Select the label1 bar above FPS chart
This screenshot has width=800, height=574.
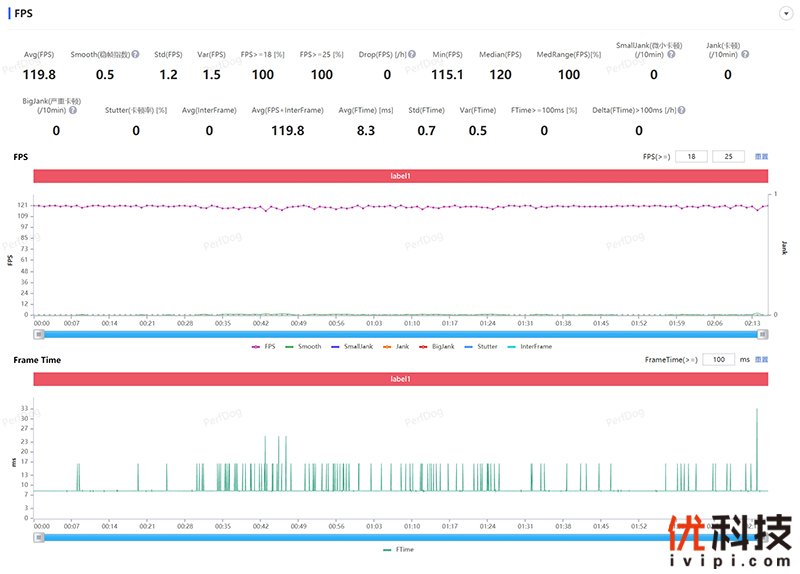click(400, 176)
